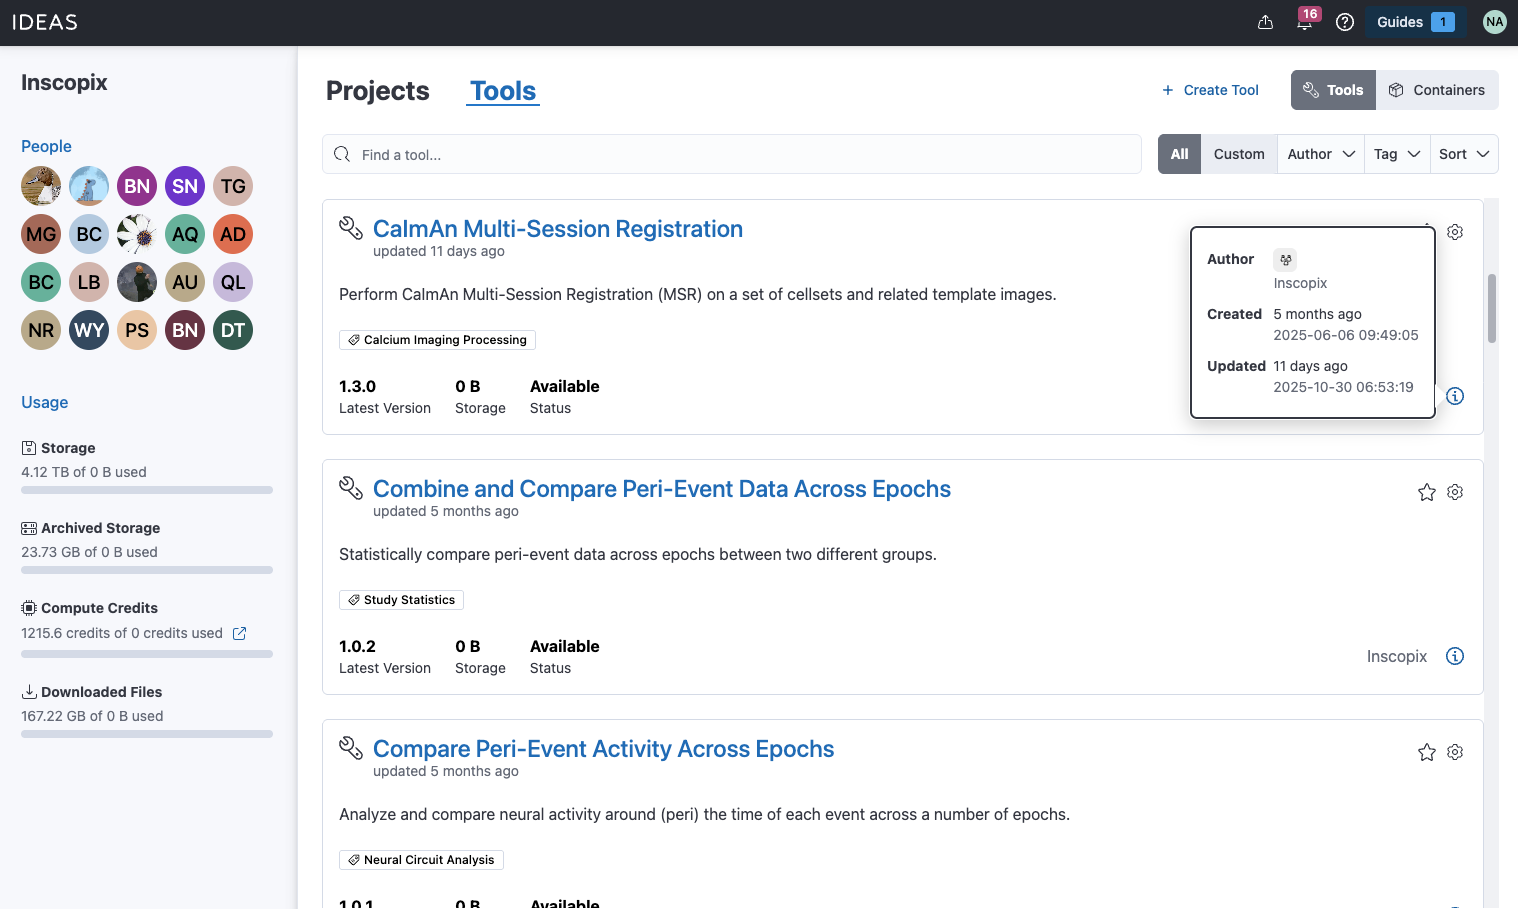Star the Combine and Compare Peri-Event tool
This screenshot has width=1518, height=909.
1427,492
